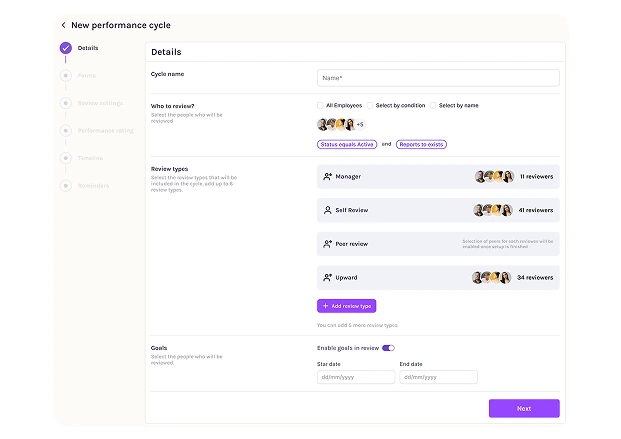Click the Upward reviewers avatar group
The height and width of the screenshot is (439, 621).
(x=494, y=278)
